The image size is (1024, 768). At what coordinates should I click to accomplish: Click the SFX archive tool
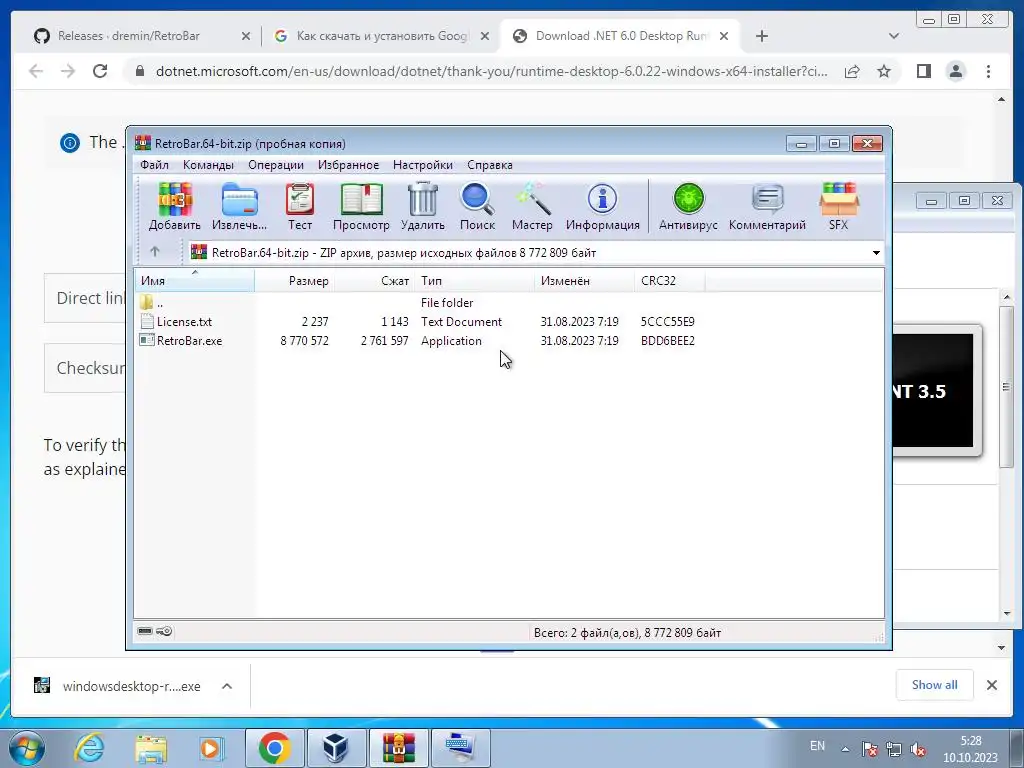[839, 207]
